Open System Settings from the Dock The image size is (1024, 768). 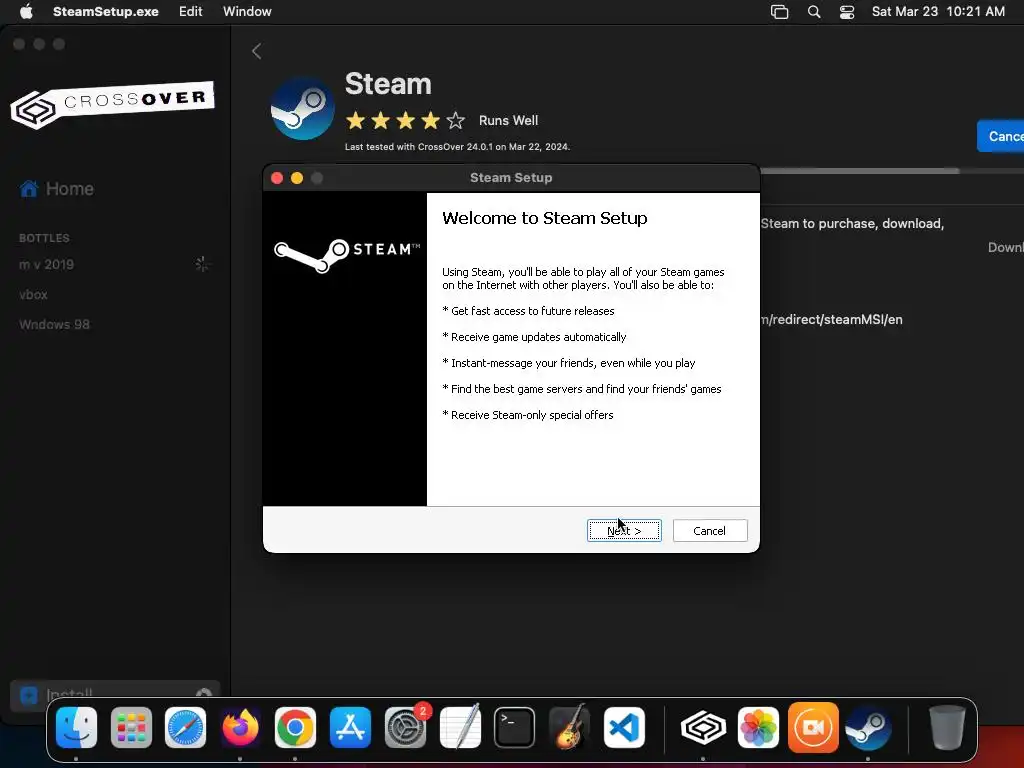coord(405,727)
